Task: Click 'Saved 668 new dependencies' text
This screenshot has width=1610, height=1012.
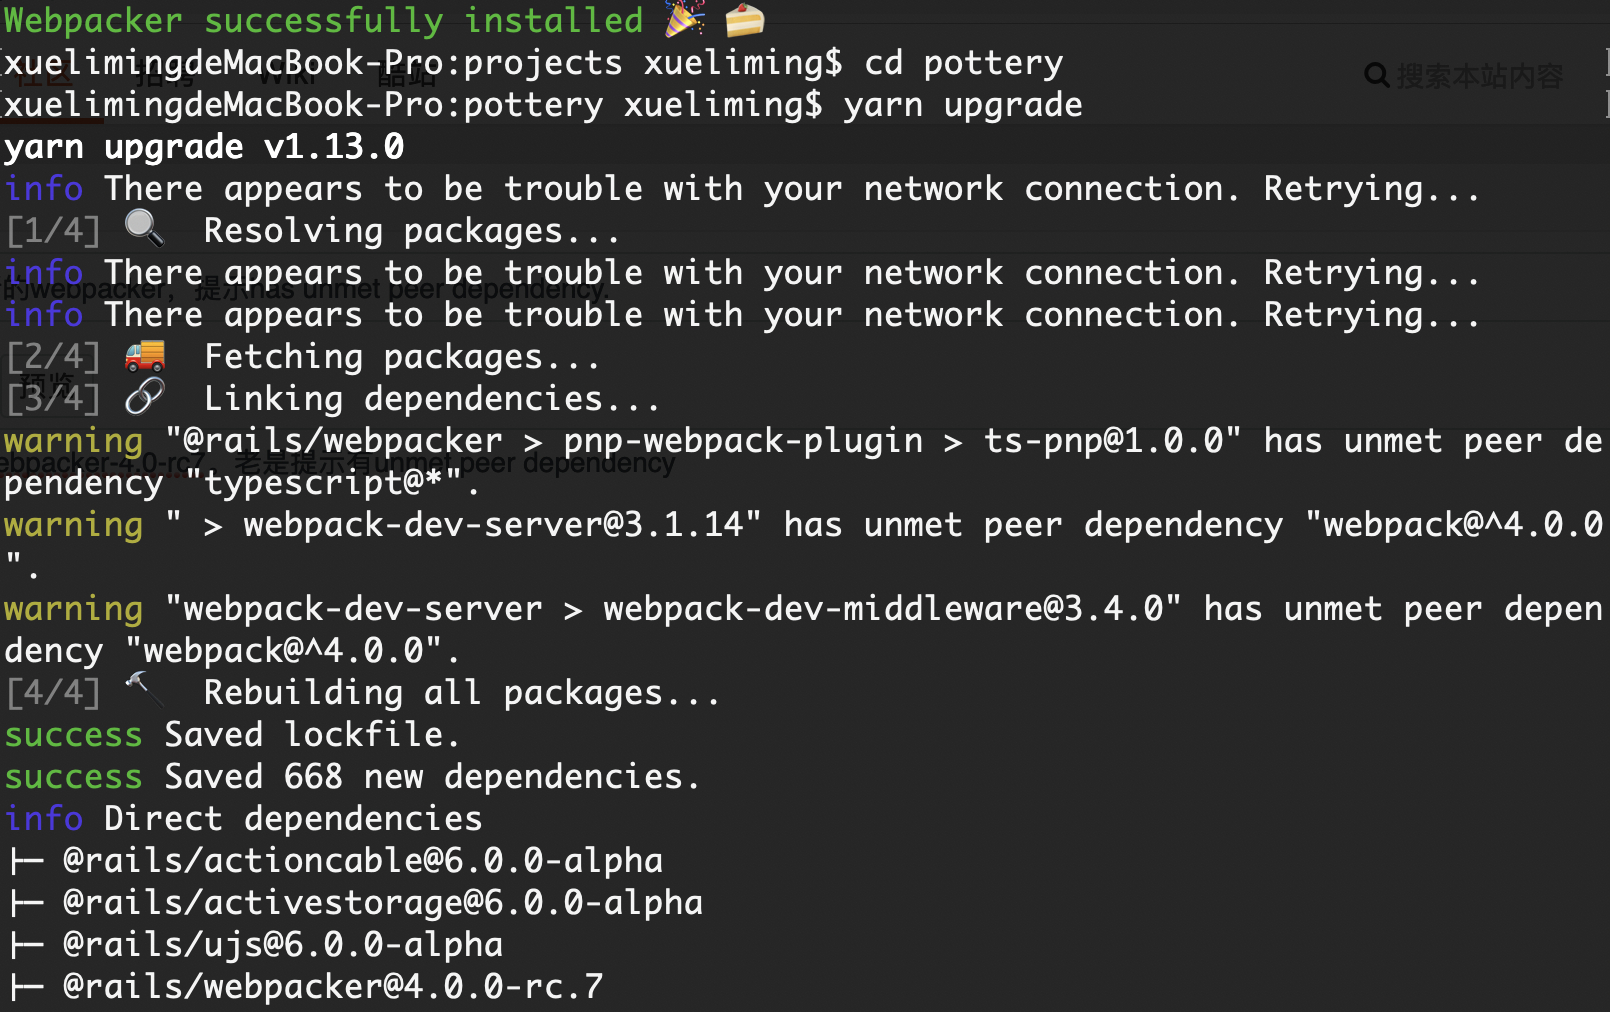Action: (x=432, y=777)
